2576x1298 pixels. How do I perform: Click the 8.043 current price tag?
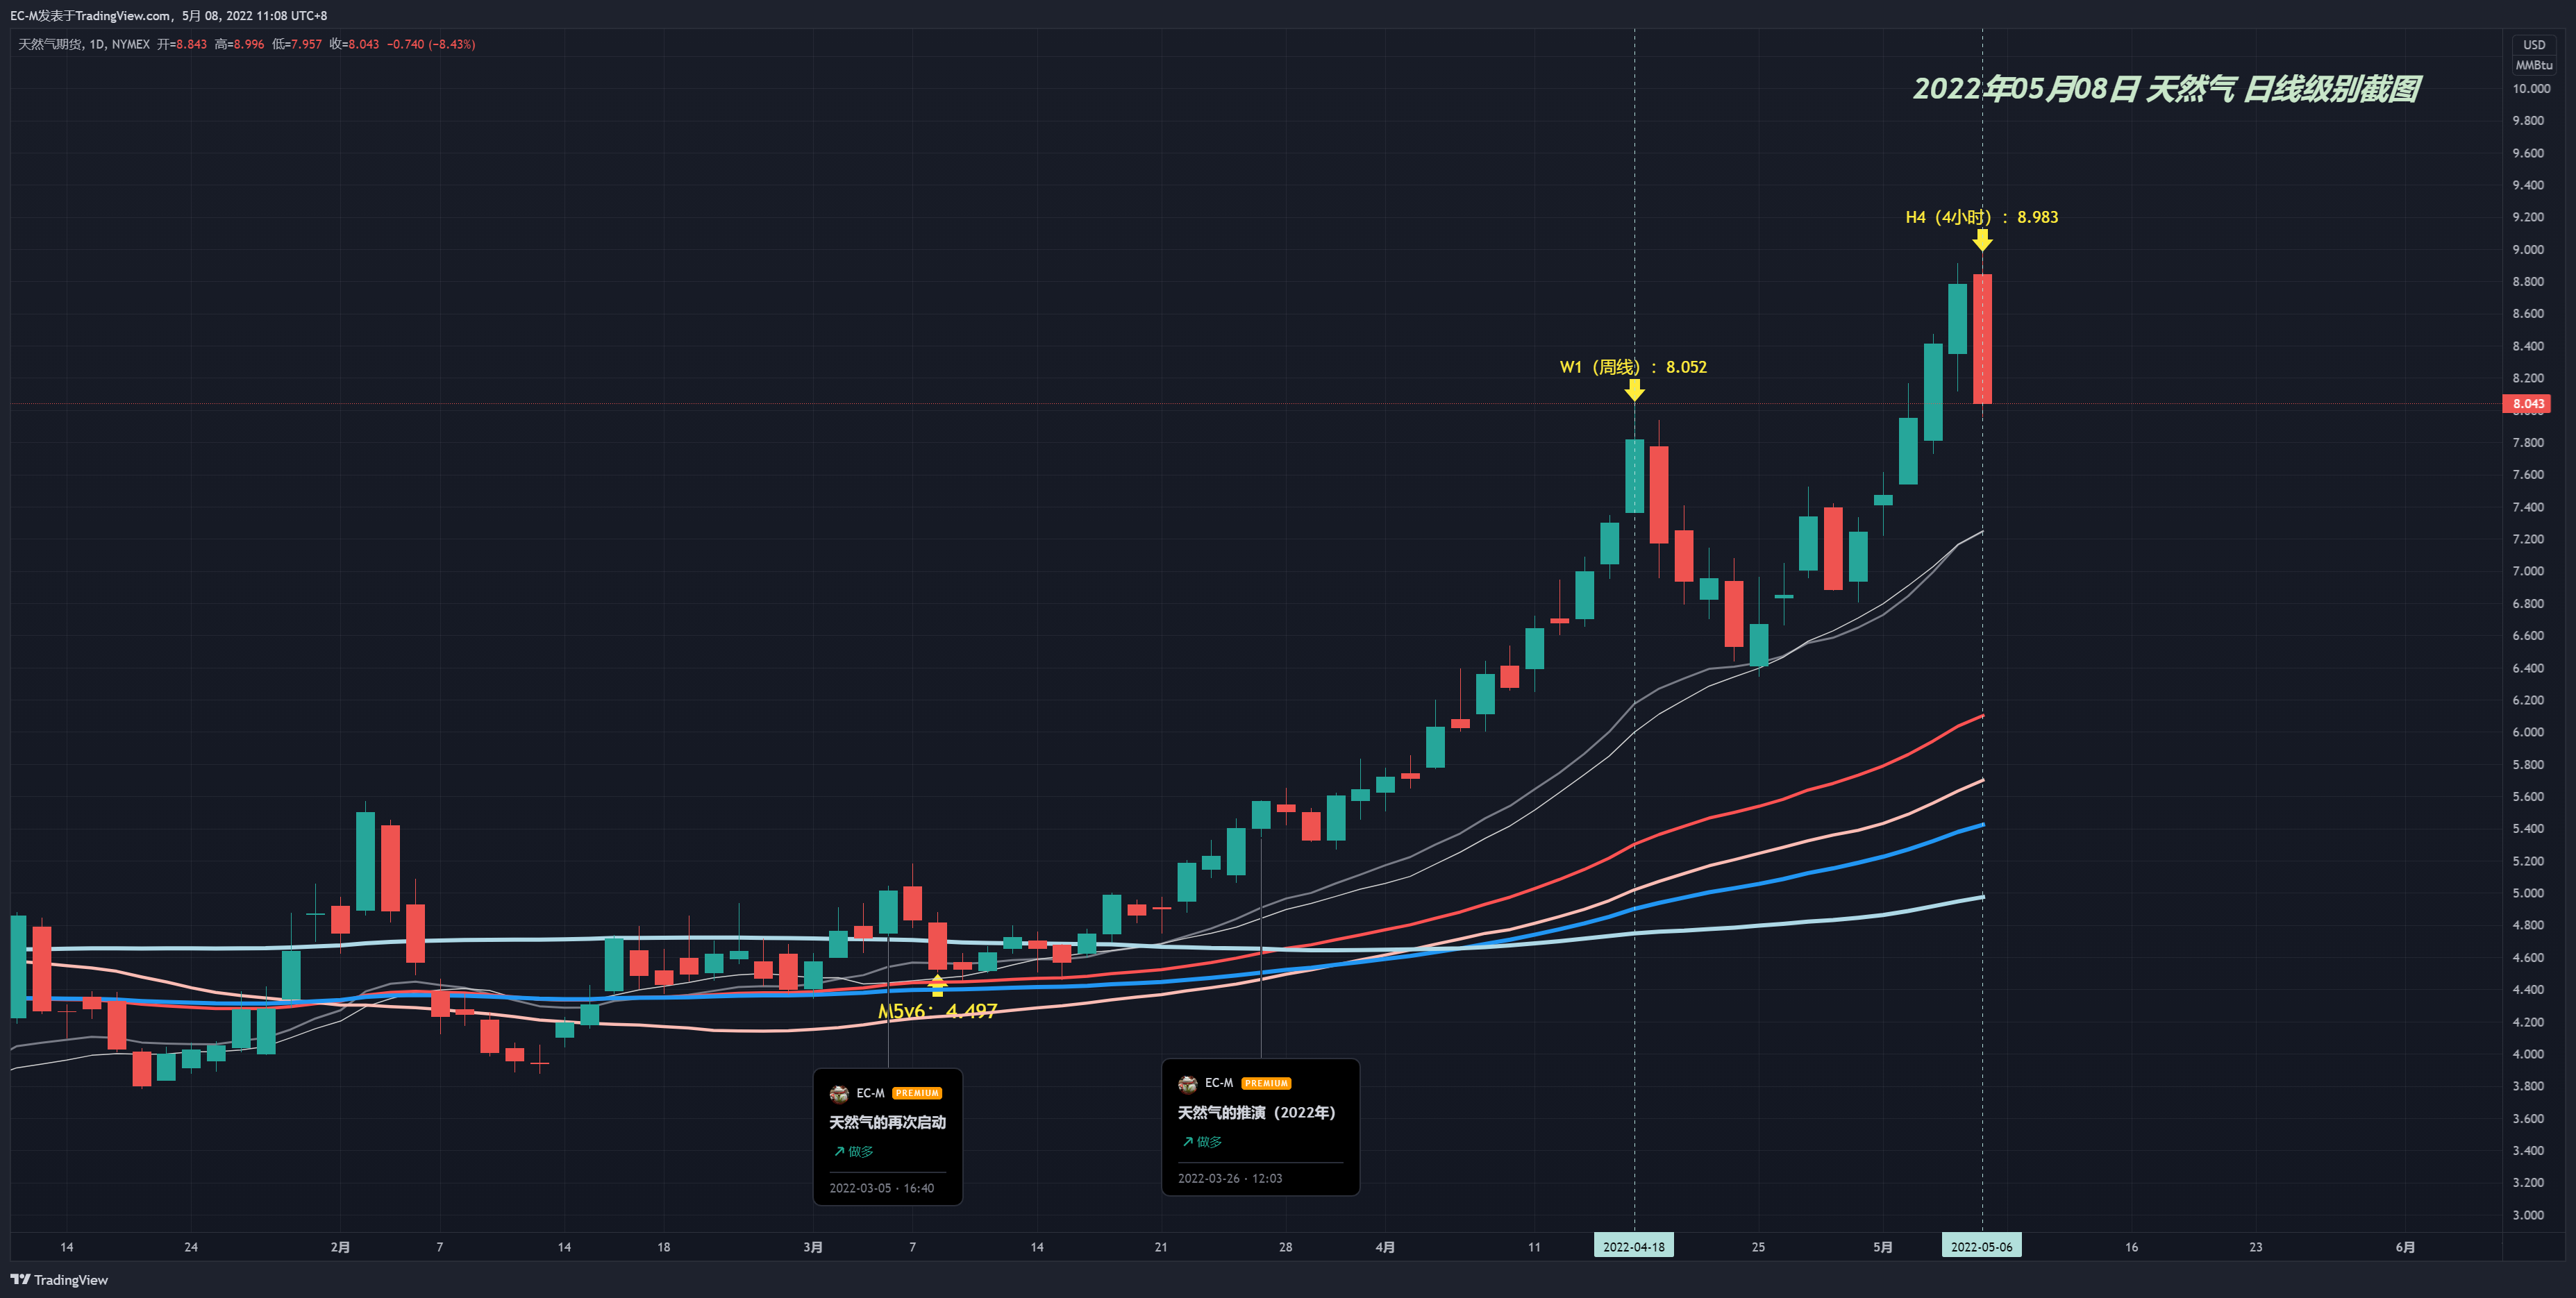tap(2527, 404)
